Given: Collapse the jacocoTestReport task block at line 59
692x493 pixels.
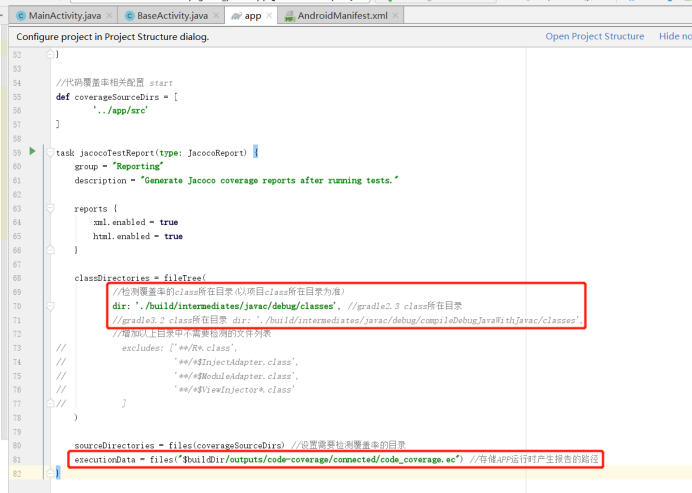Looking at the screenshot, I should coord(50,153).
